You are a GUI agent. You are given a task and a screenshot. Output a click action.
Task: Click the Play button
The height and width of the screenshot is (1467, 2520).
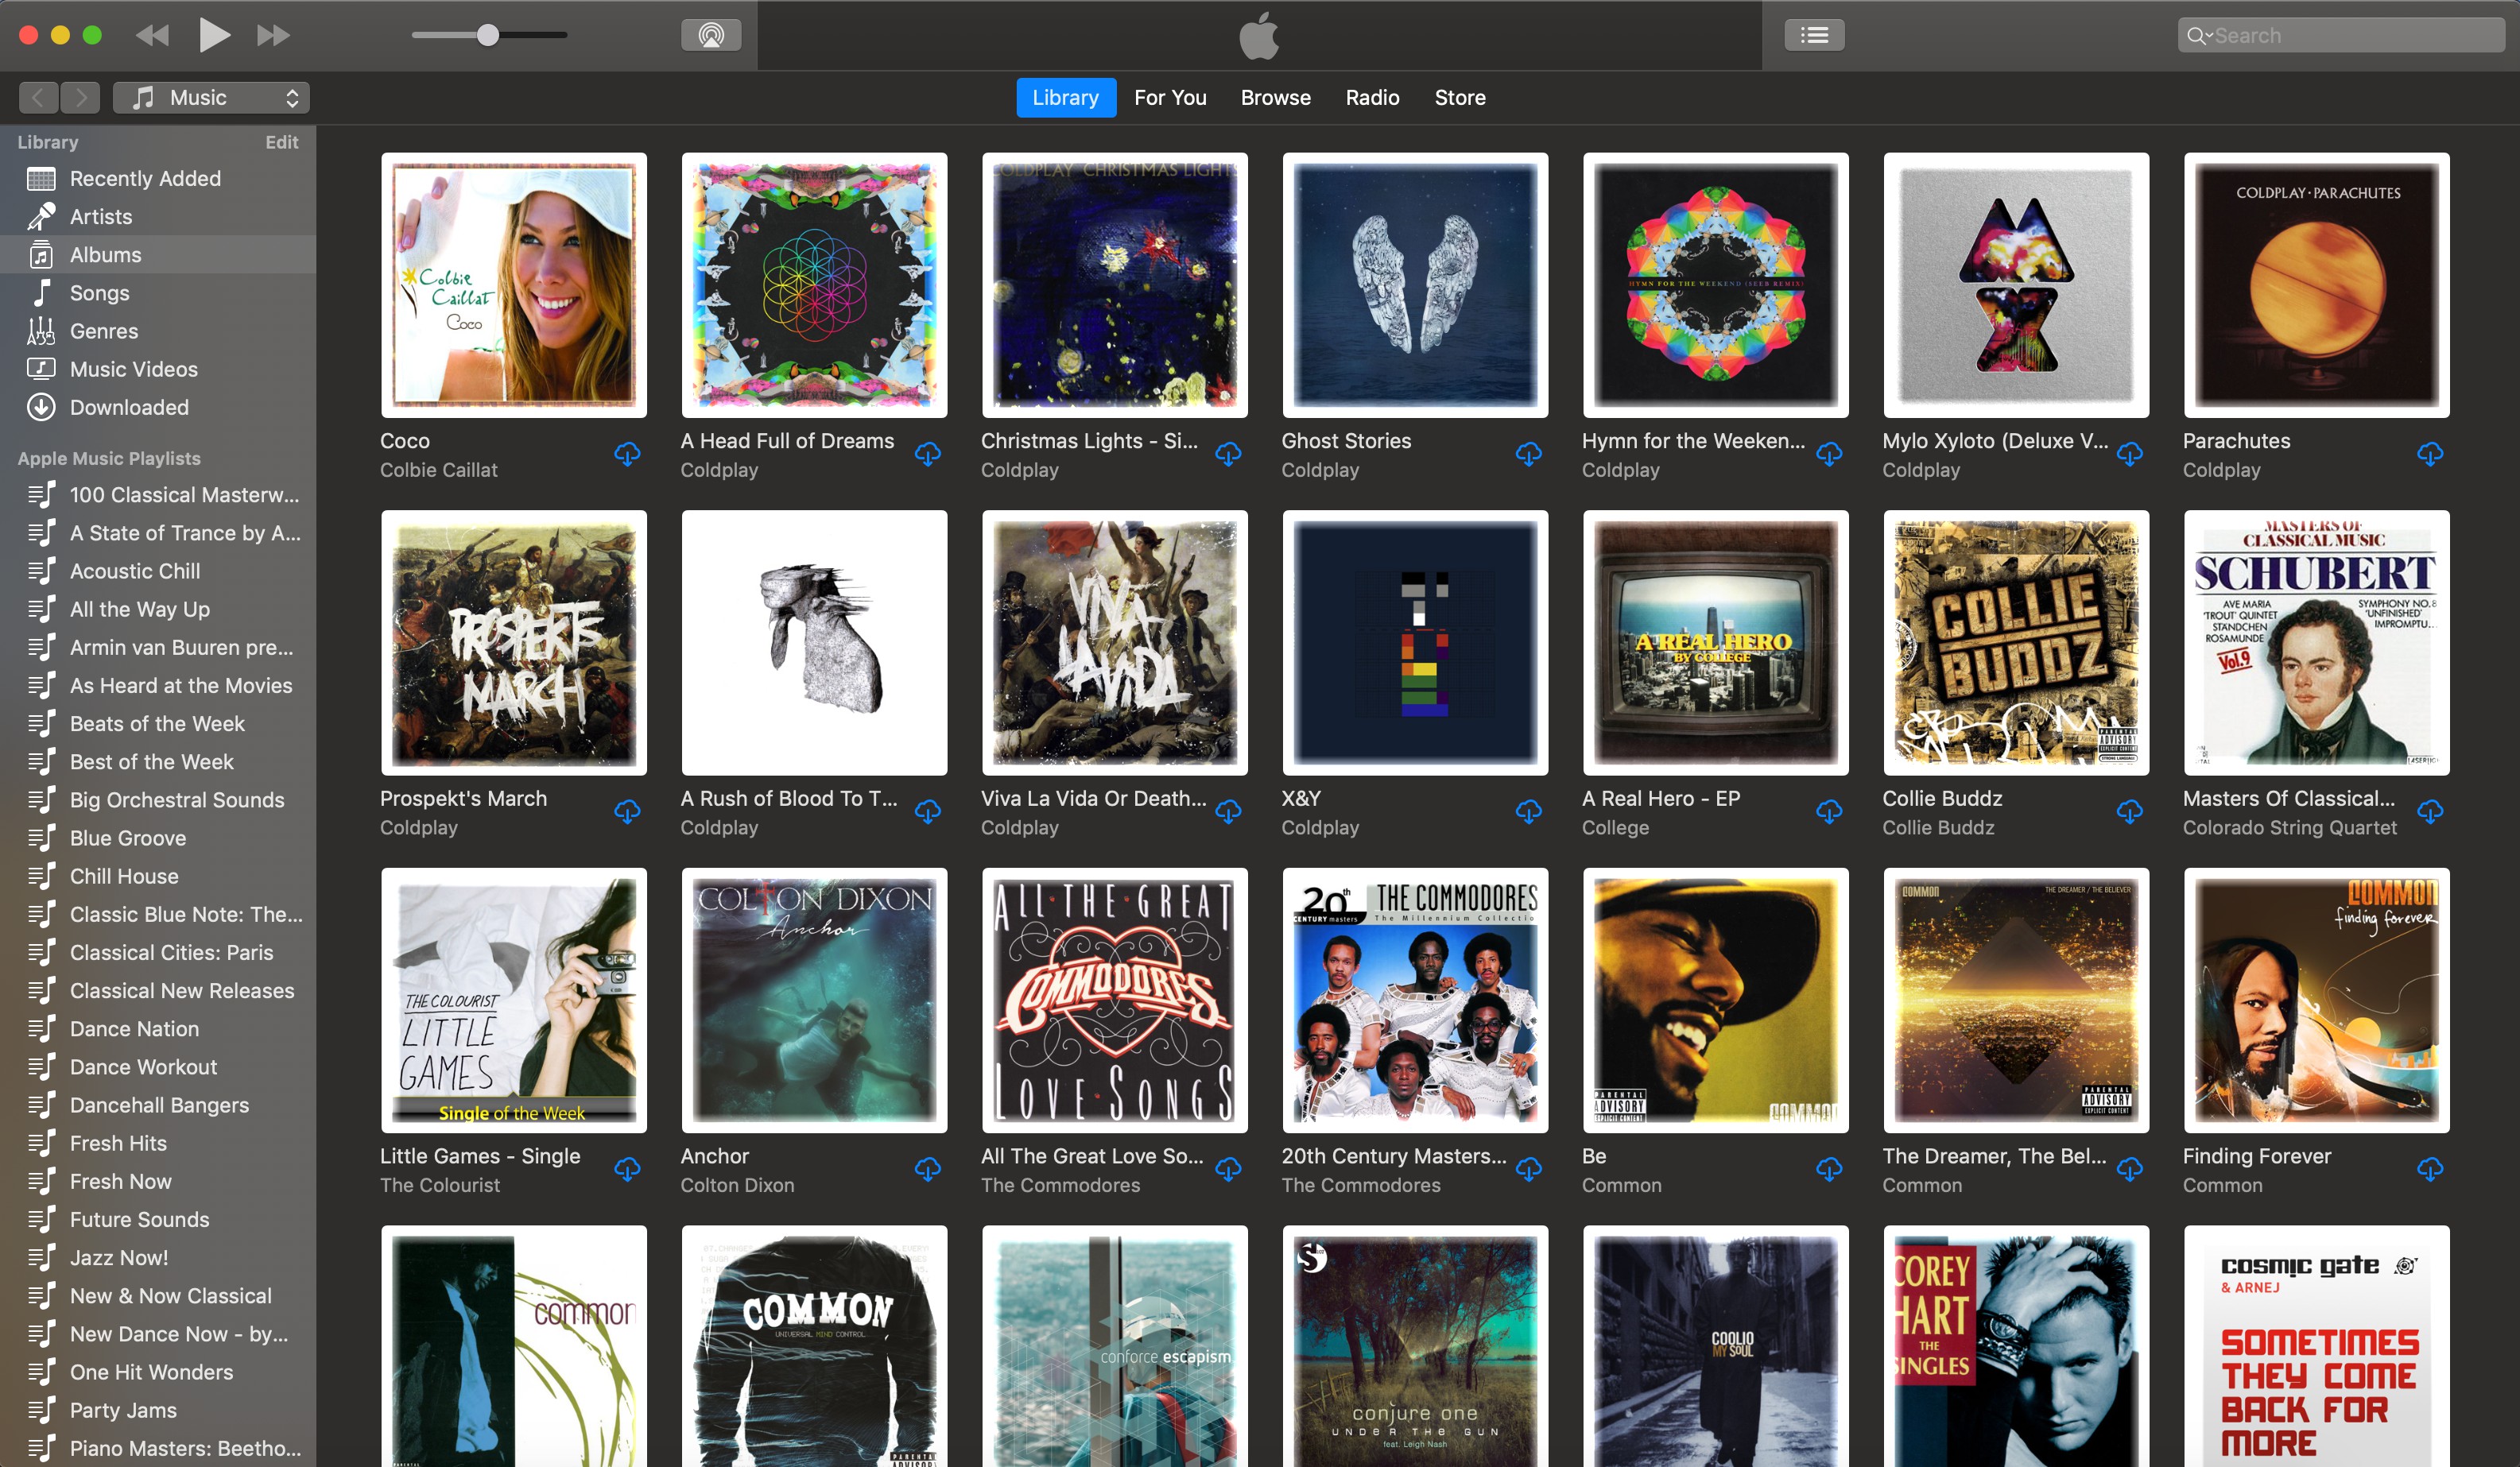[213, 35]
